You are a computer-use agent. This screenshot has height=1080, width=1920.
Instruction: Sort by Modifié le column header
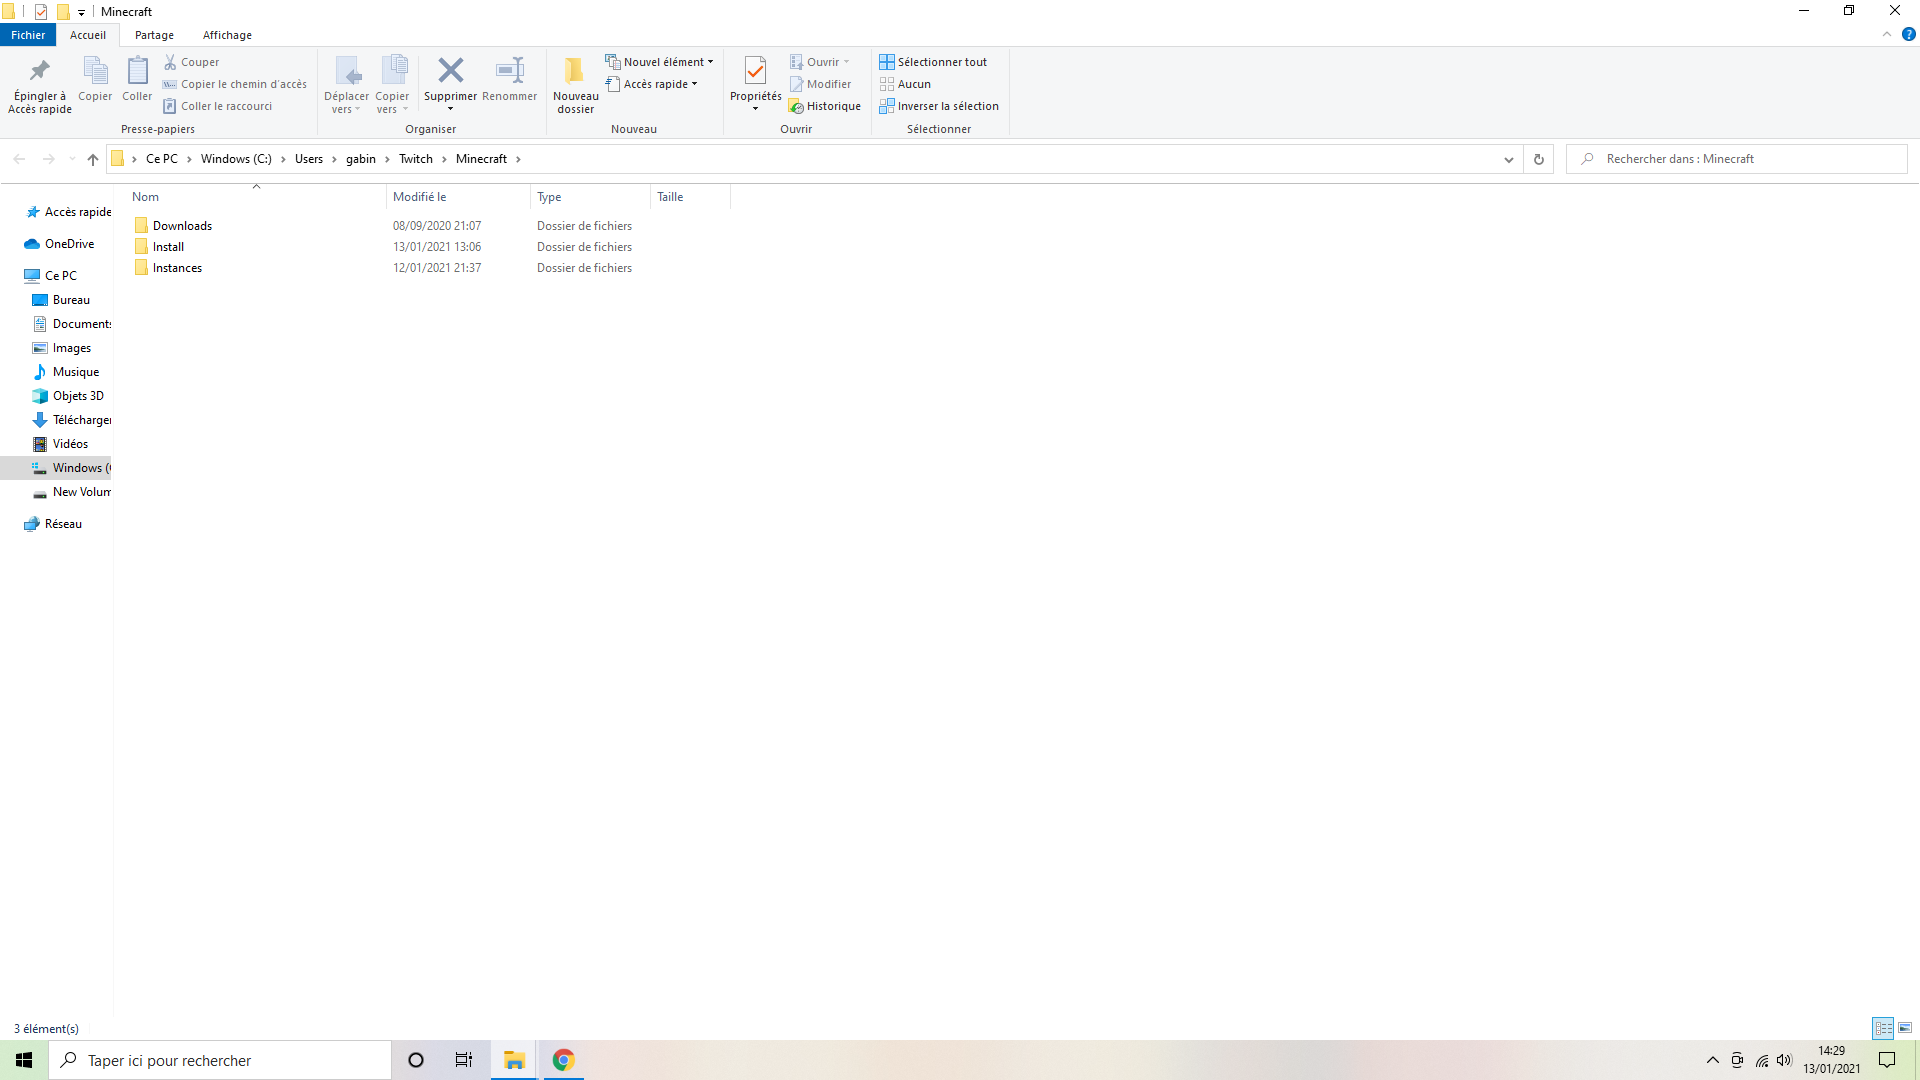tap(458, 197)
